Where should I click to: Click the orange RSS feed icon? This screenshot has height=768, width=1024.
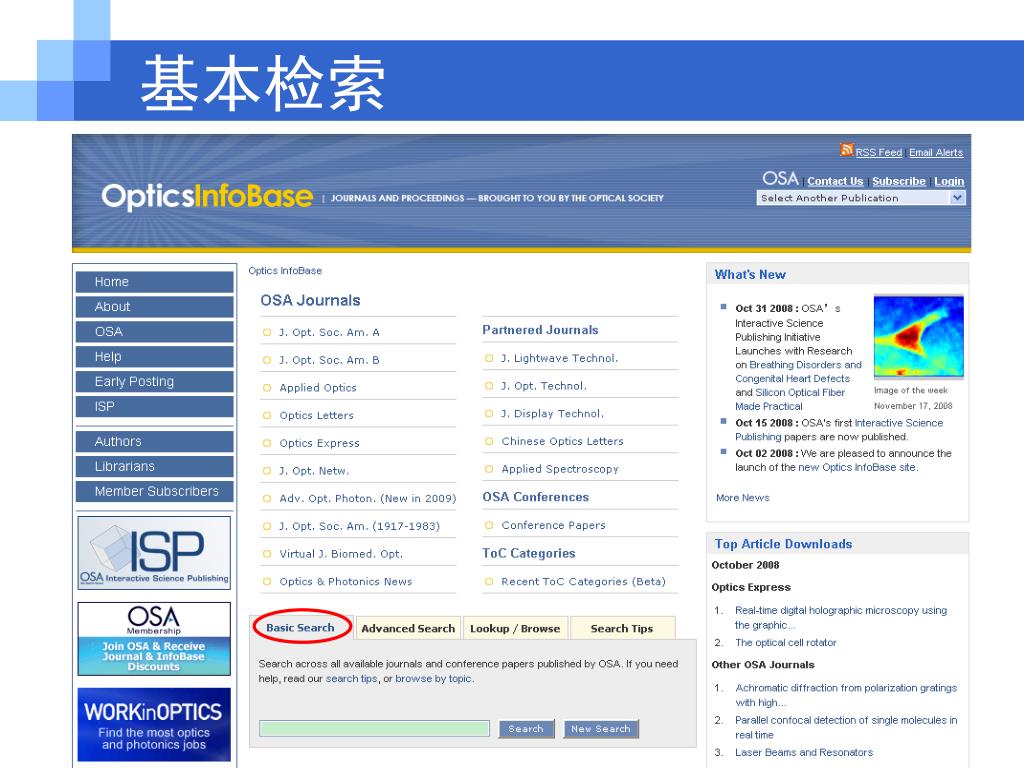846,150
